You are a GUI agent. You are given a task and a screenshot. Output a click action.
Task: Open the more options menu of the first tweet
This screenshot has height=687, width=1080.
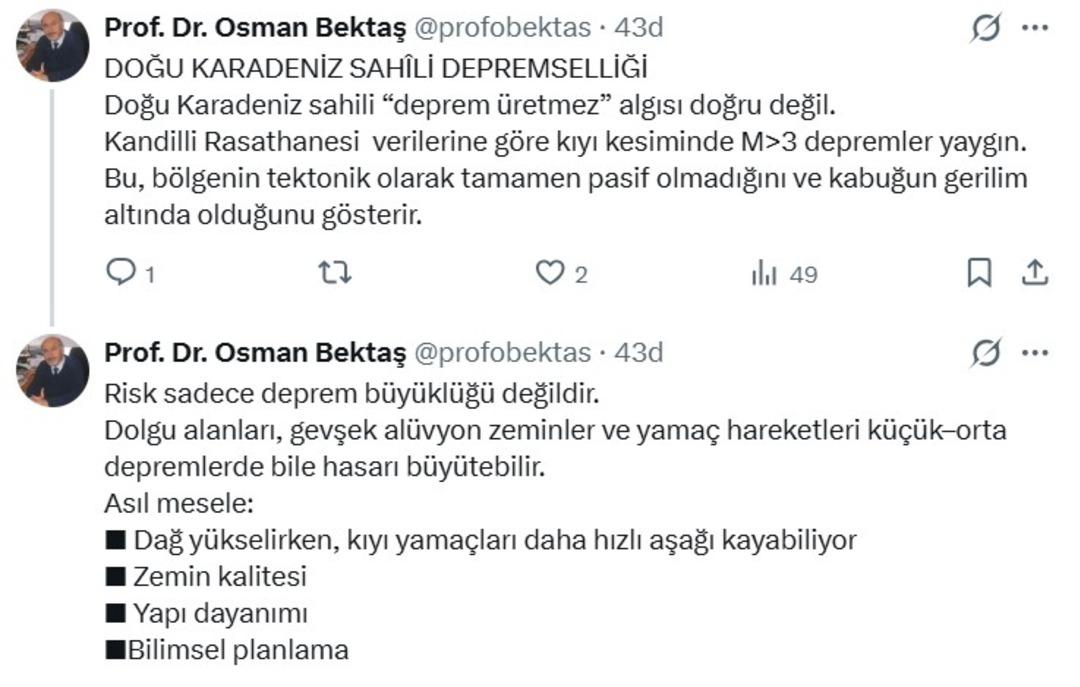tap(1034, 28)
